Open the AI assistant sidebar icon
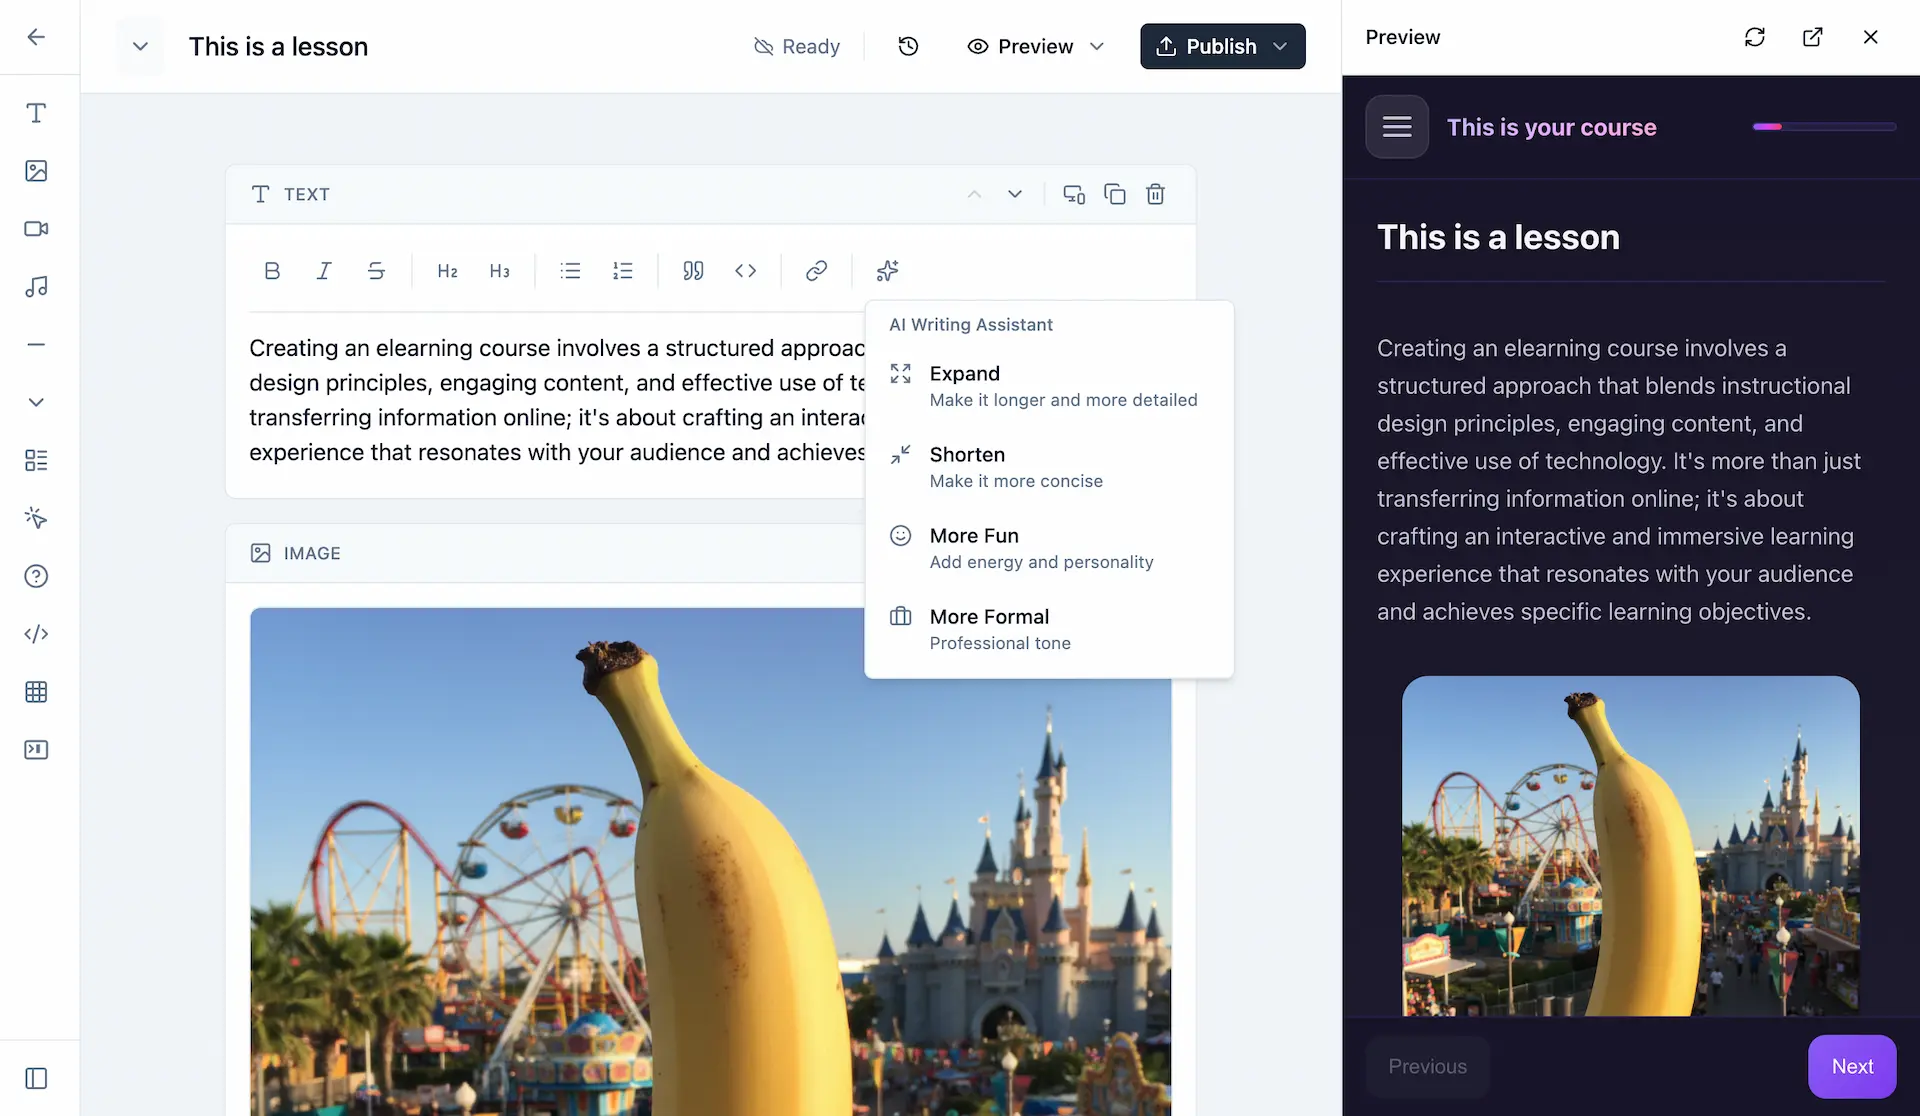Viewport: 1920px width, 1116px height. coord(37,517)
